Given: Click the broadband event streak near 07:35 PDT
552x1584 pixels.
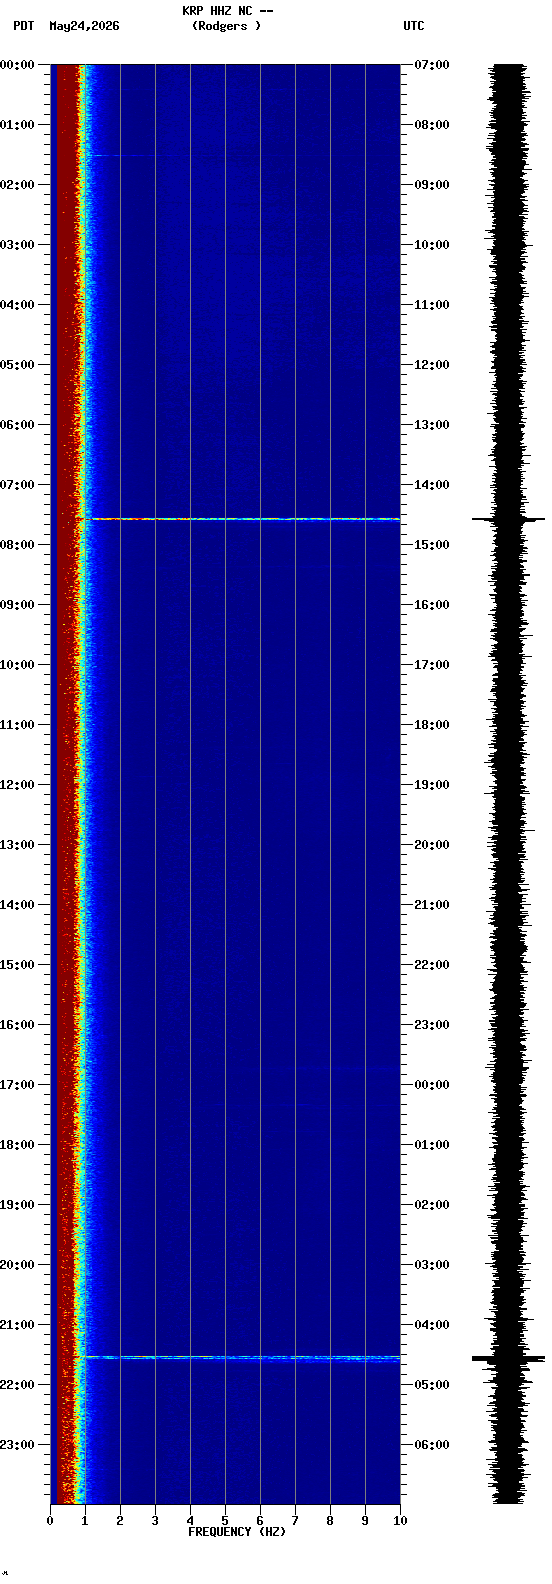Looking at the screenshot, I should tap(245, 519).
